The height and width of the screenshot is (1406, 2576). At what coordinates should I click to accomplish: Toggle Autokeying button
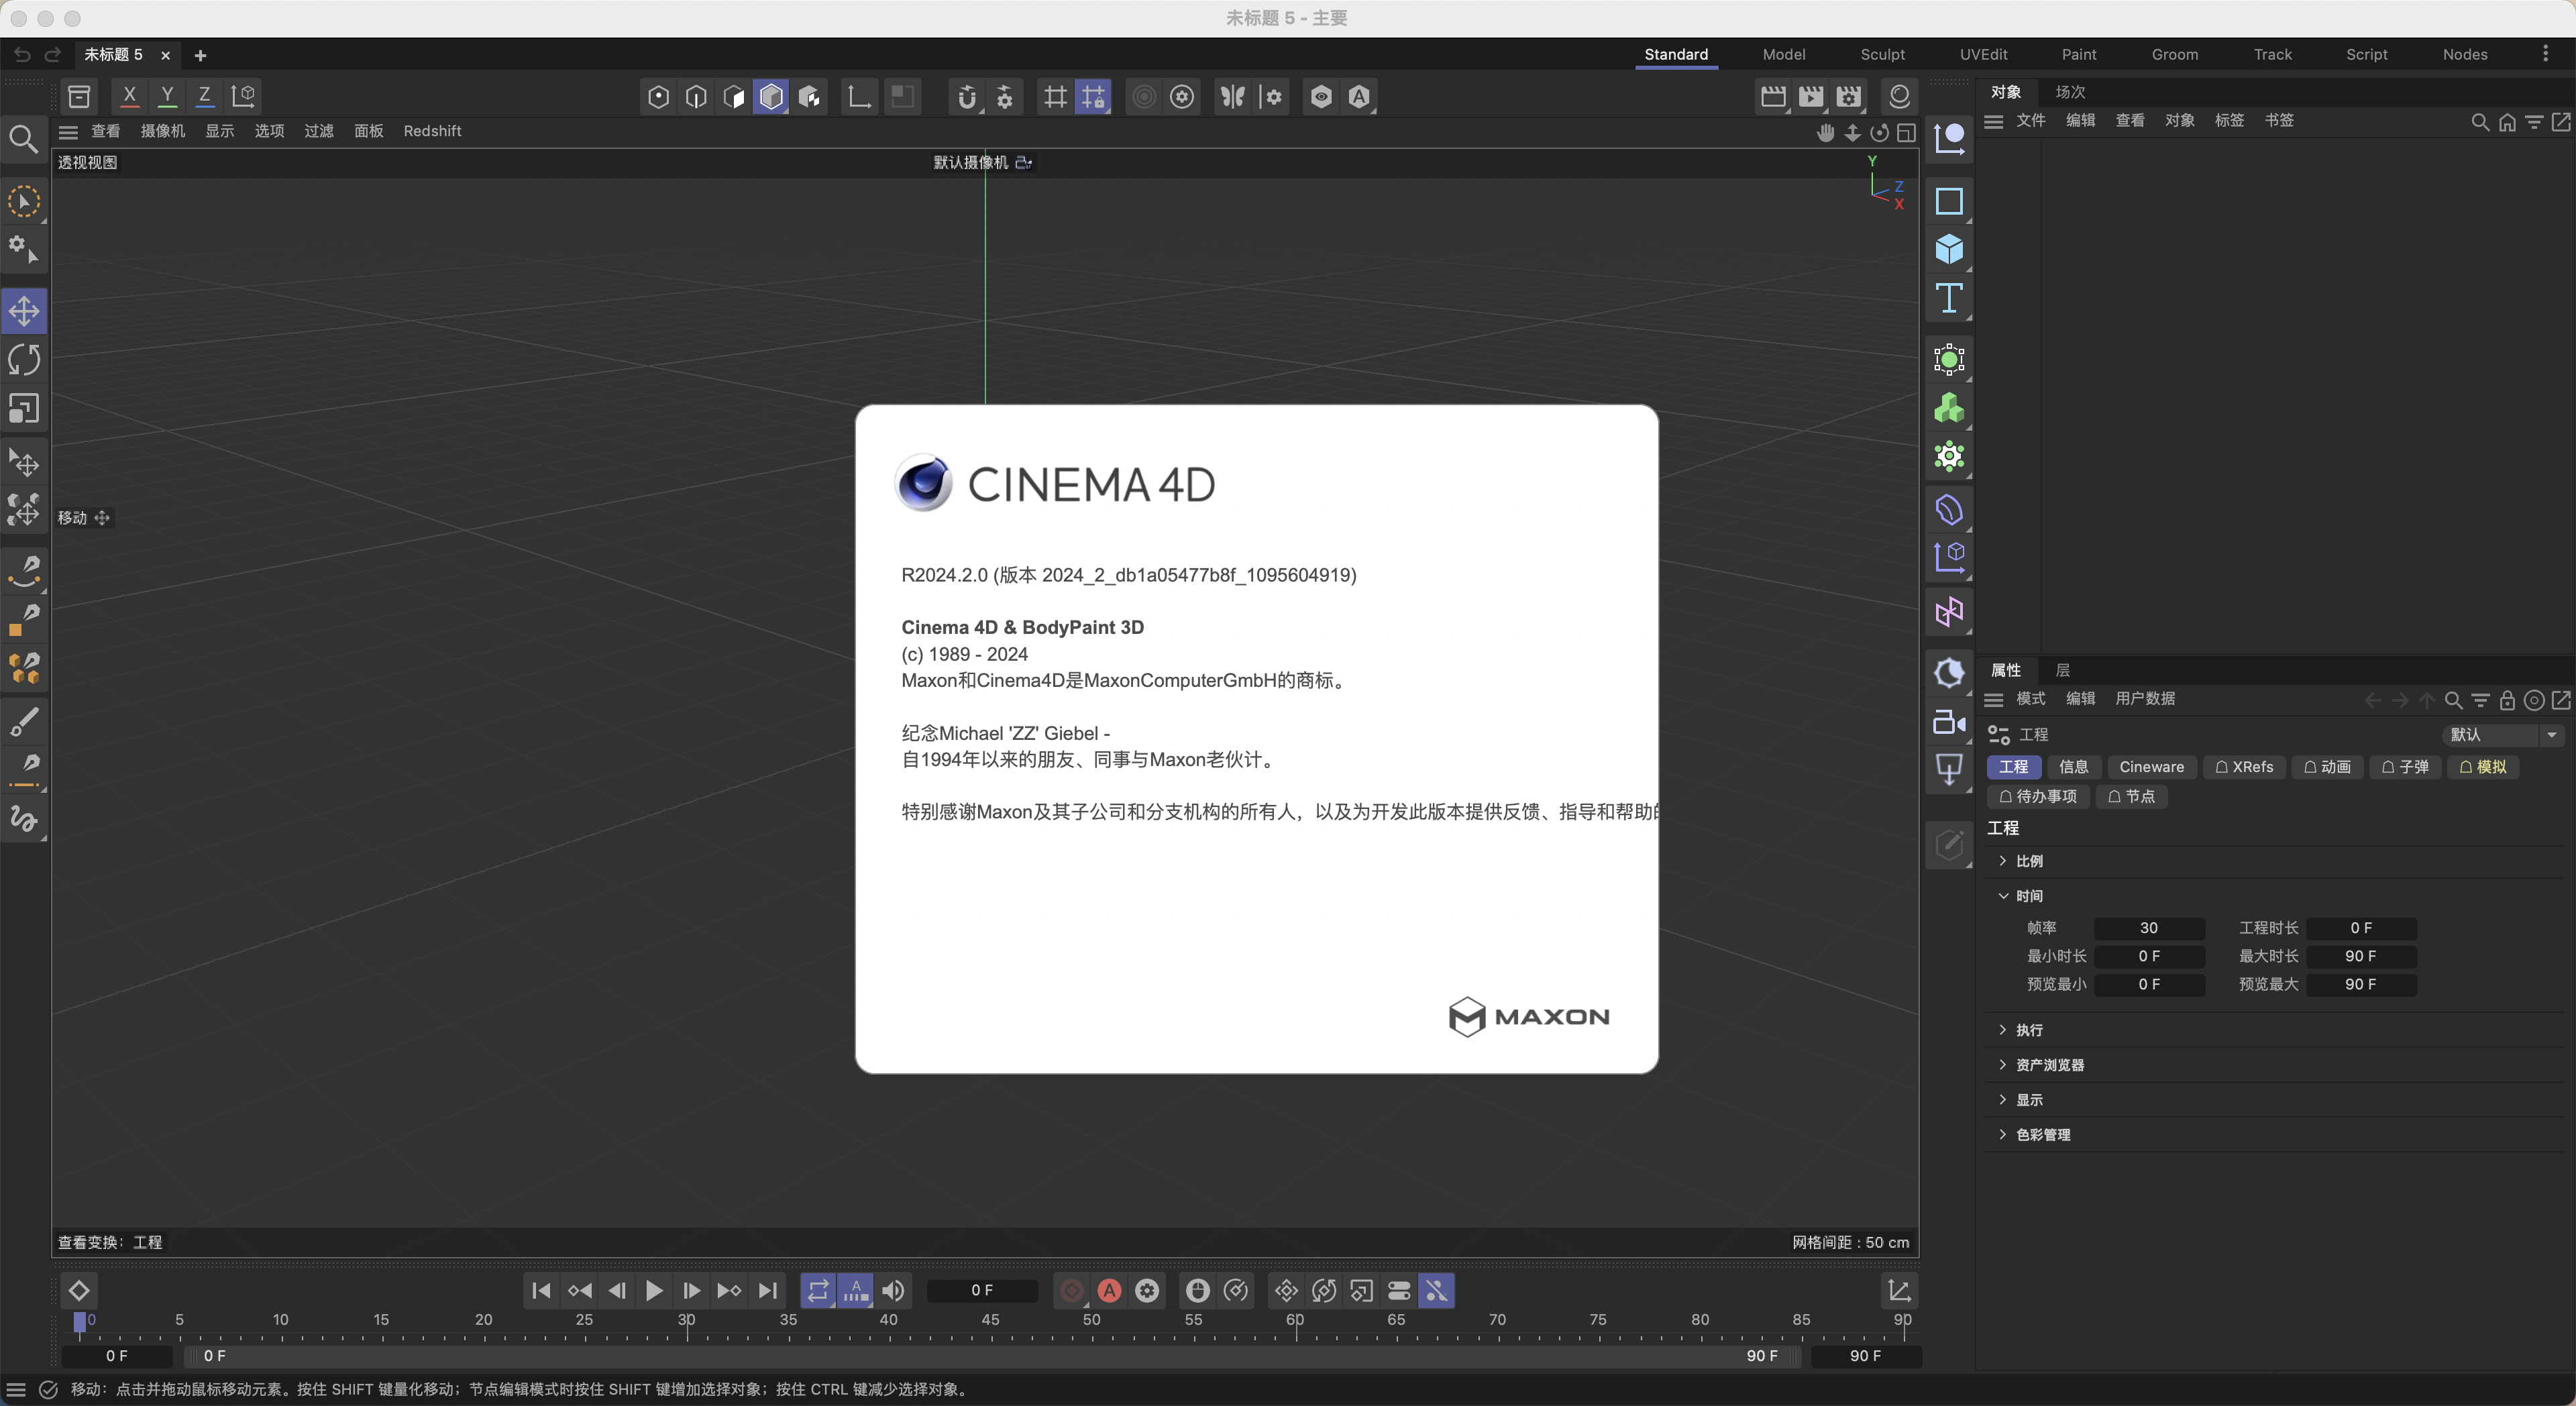click(1109, 1291)
